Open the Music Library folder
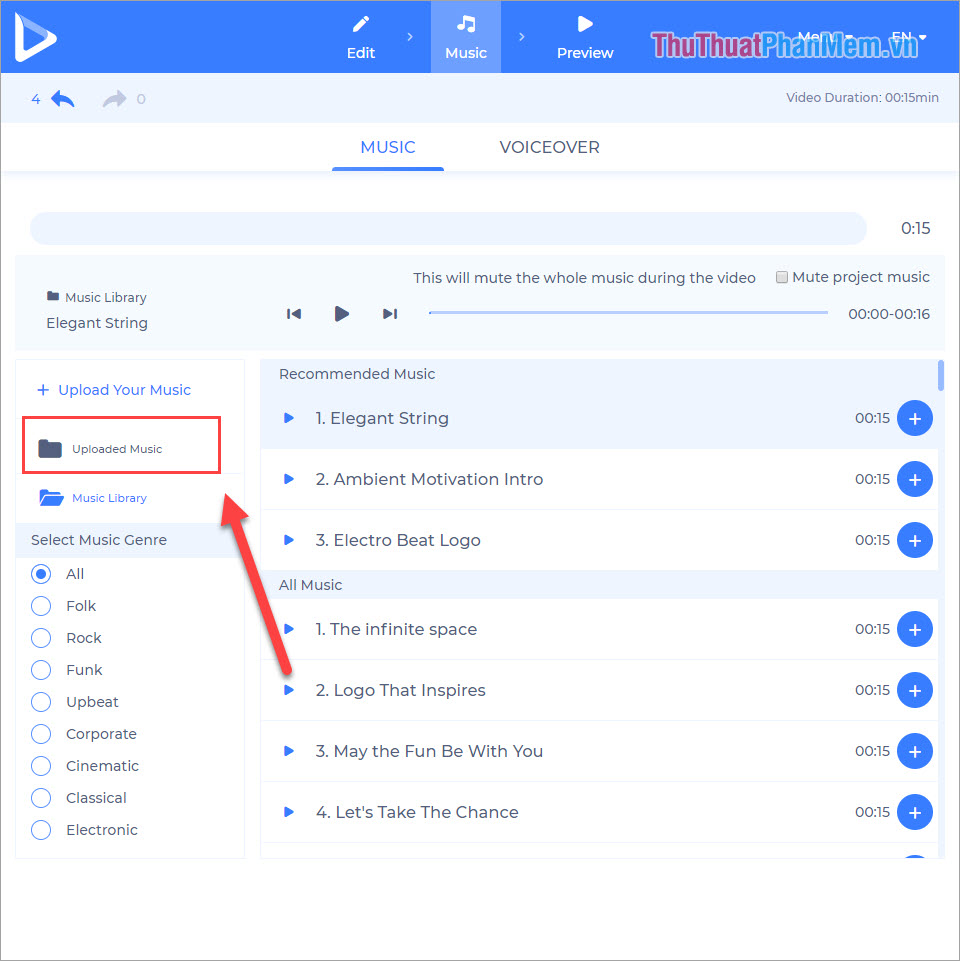This screenshot has height=961, width=960. [108, 498]
